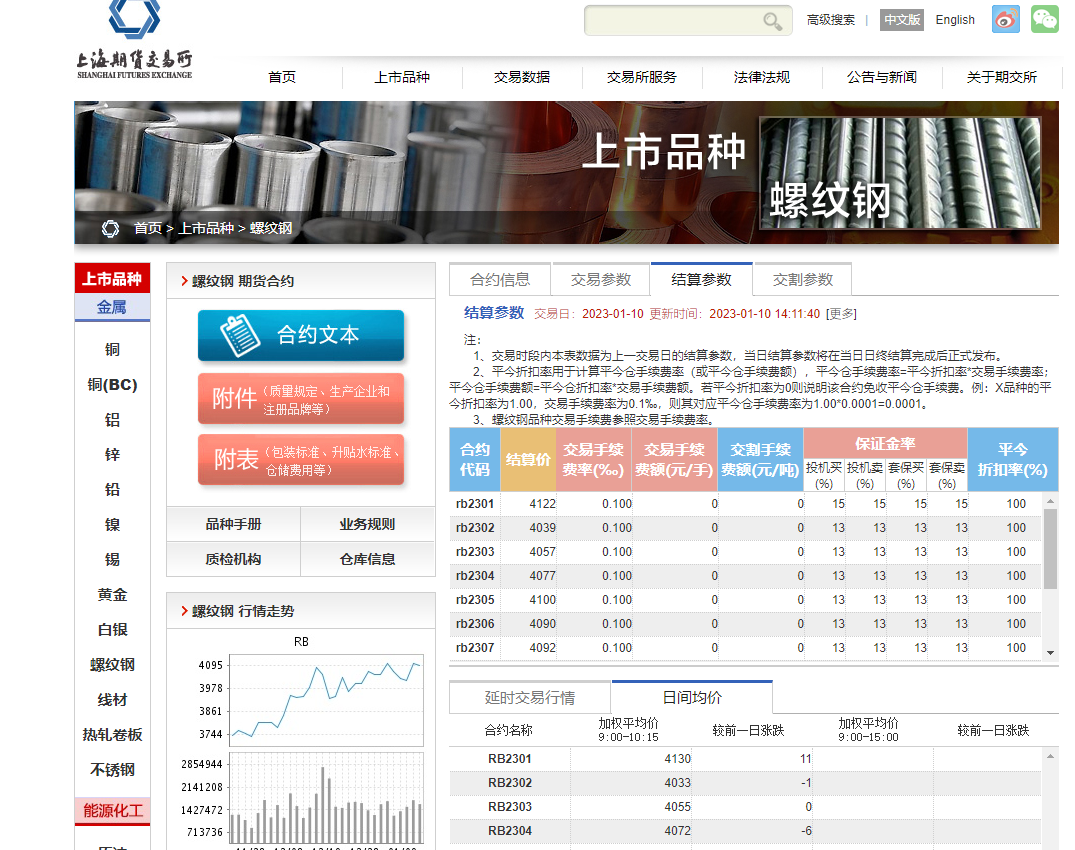Click the 螺纹钢 banner thumbnail image

pyautogui.click(x=900, y=173)
